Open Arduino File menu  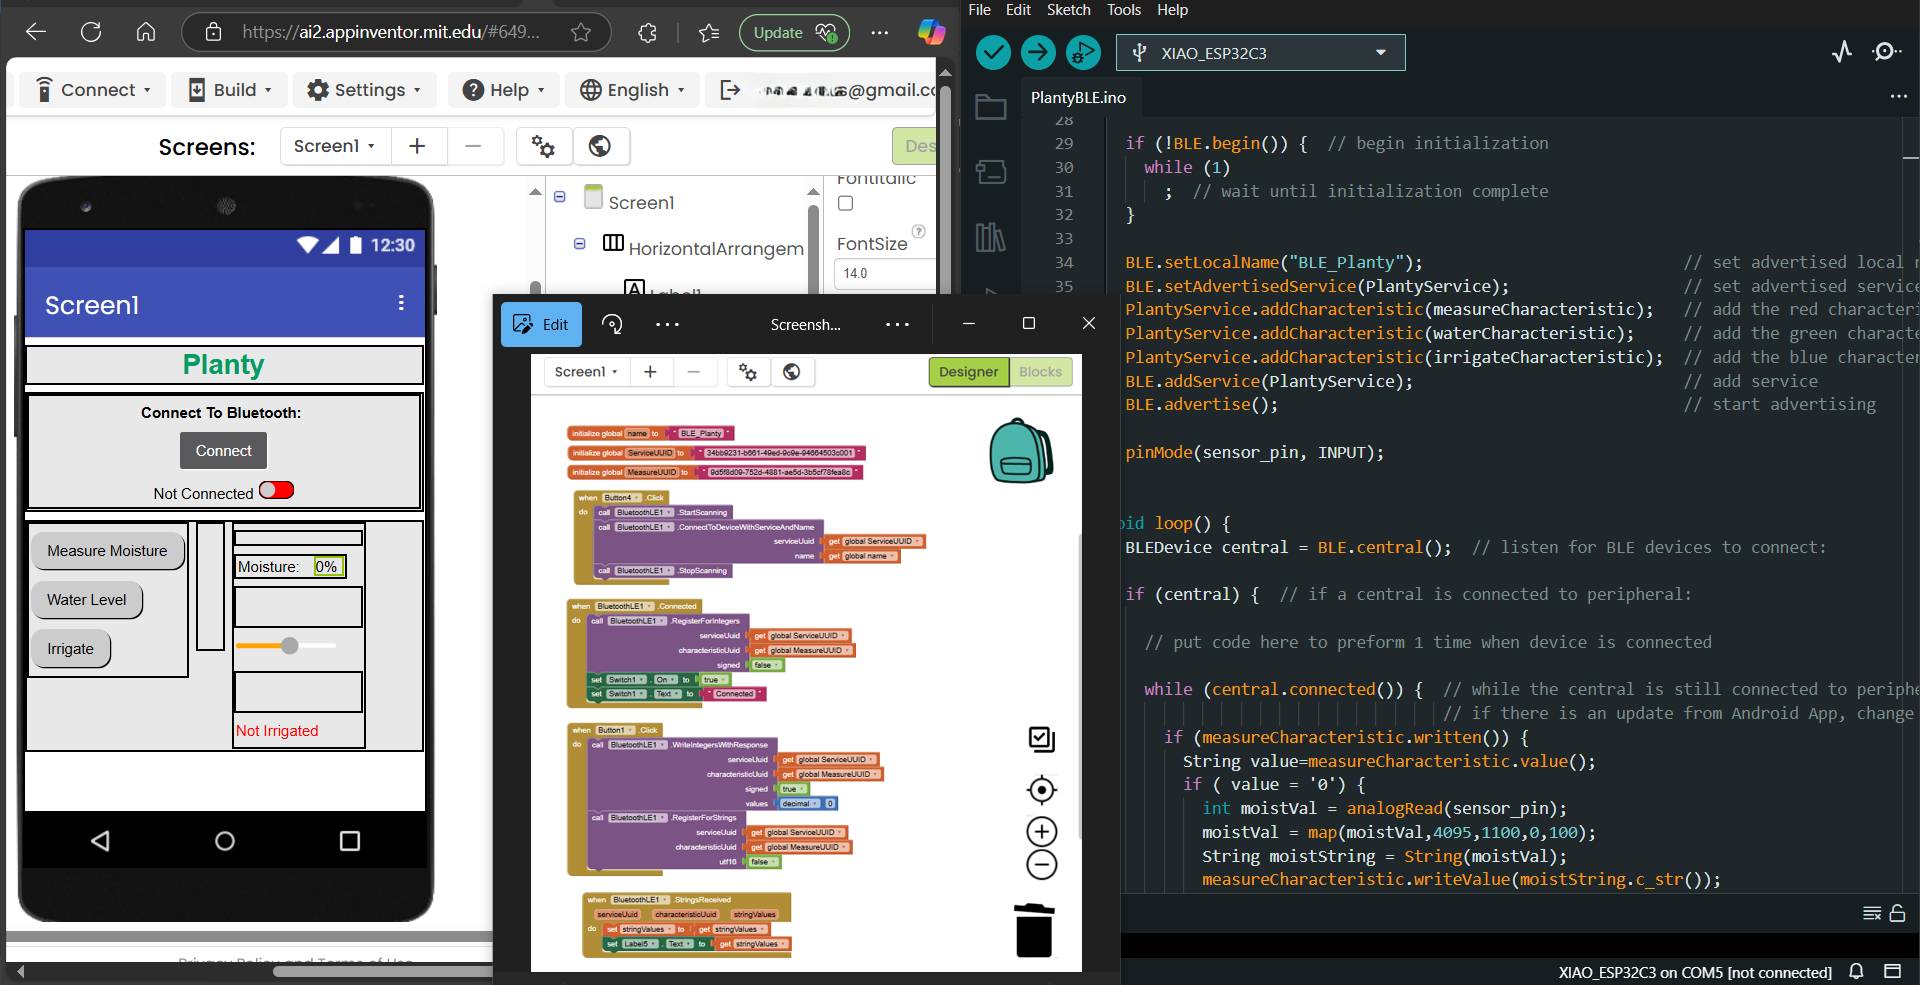point(979,10)
